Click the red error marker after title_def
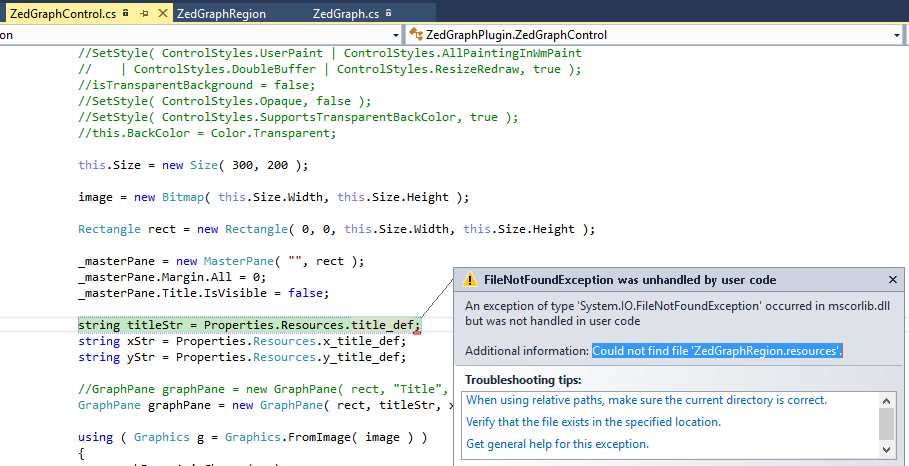 416,331
